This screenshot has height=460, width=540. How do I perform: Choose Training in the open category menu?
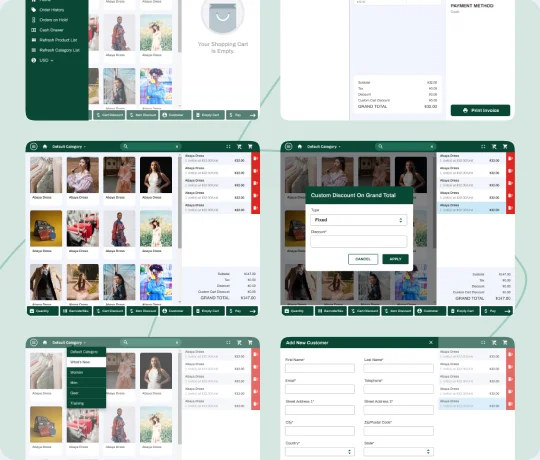click(x=86, y=403)
